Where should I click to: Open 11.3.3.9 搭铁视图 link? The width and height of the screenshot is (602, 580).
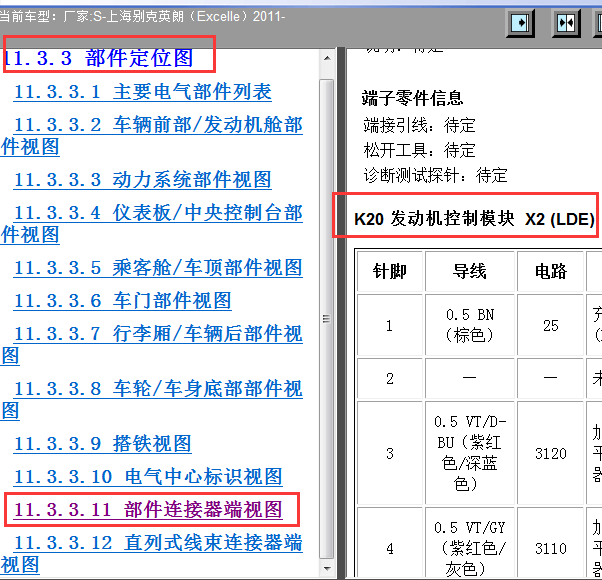[103, 444]
